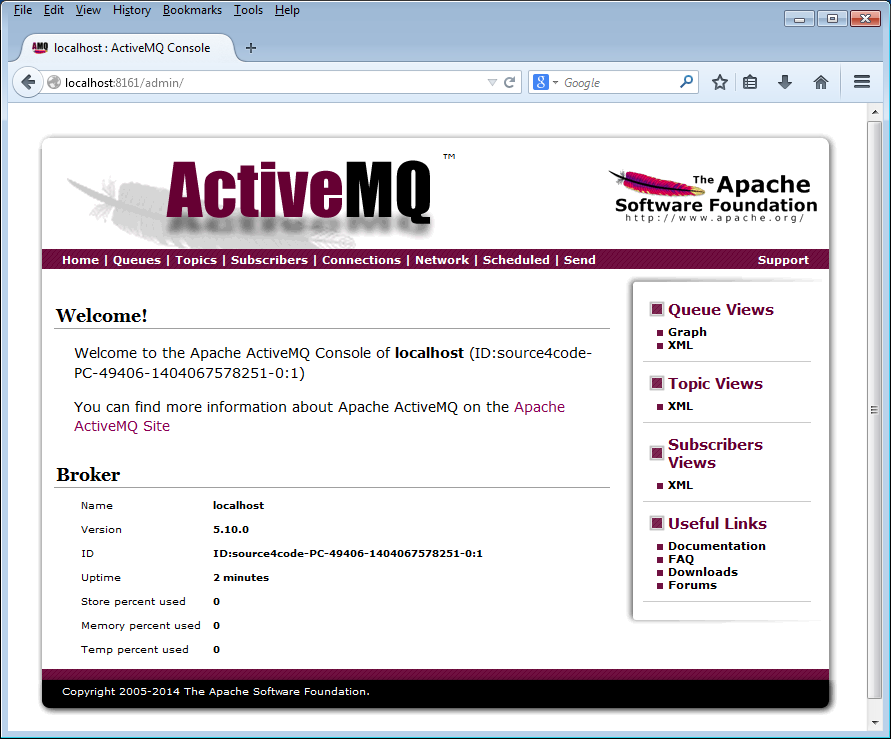
Task: Click the Support link
Action: point(782,260)
